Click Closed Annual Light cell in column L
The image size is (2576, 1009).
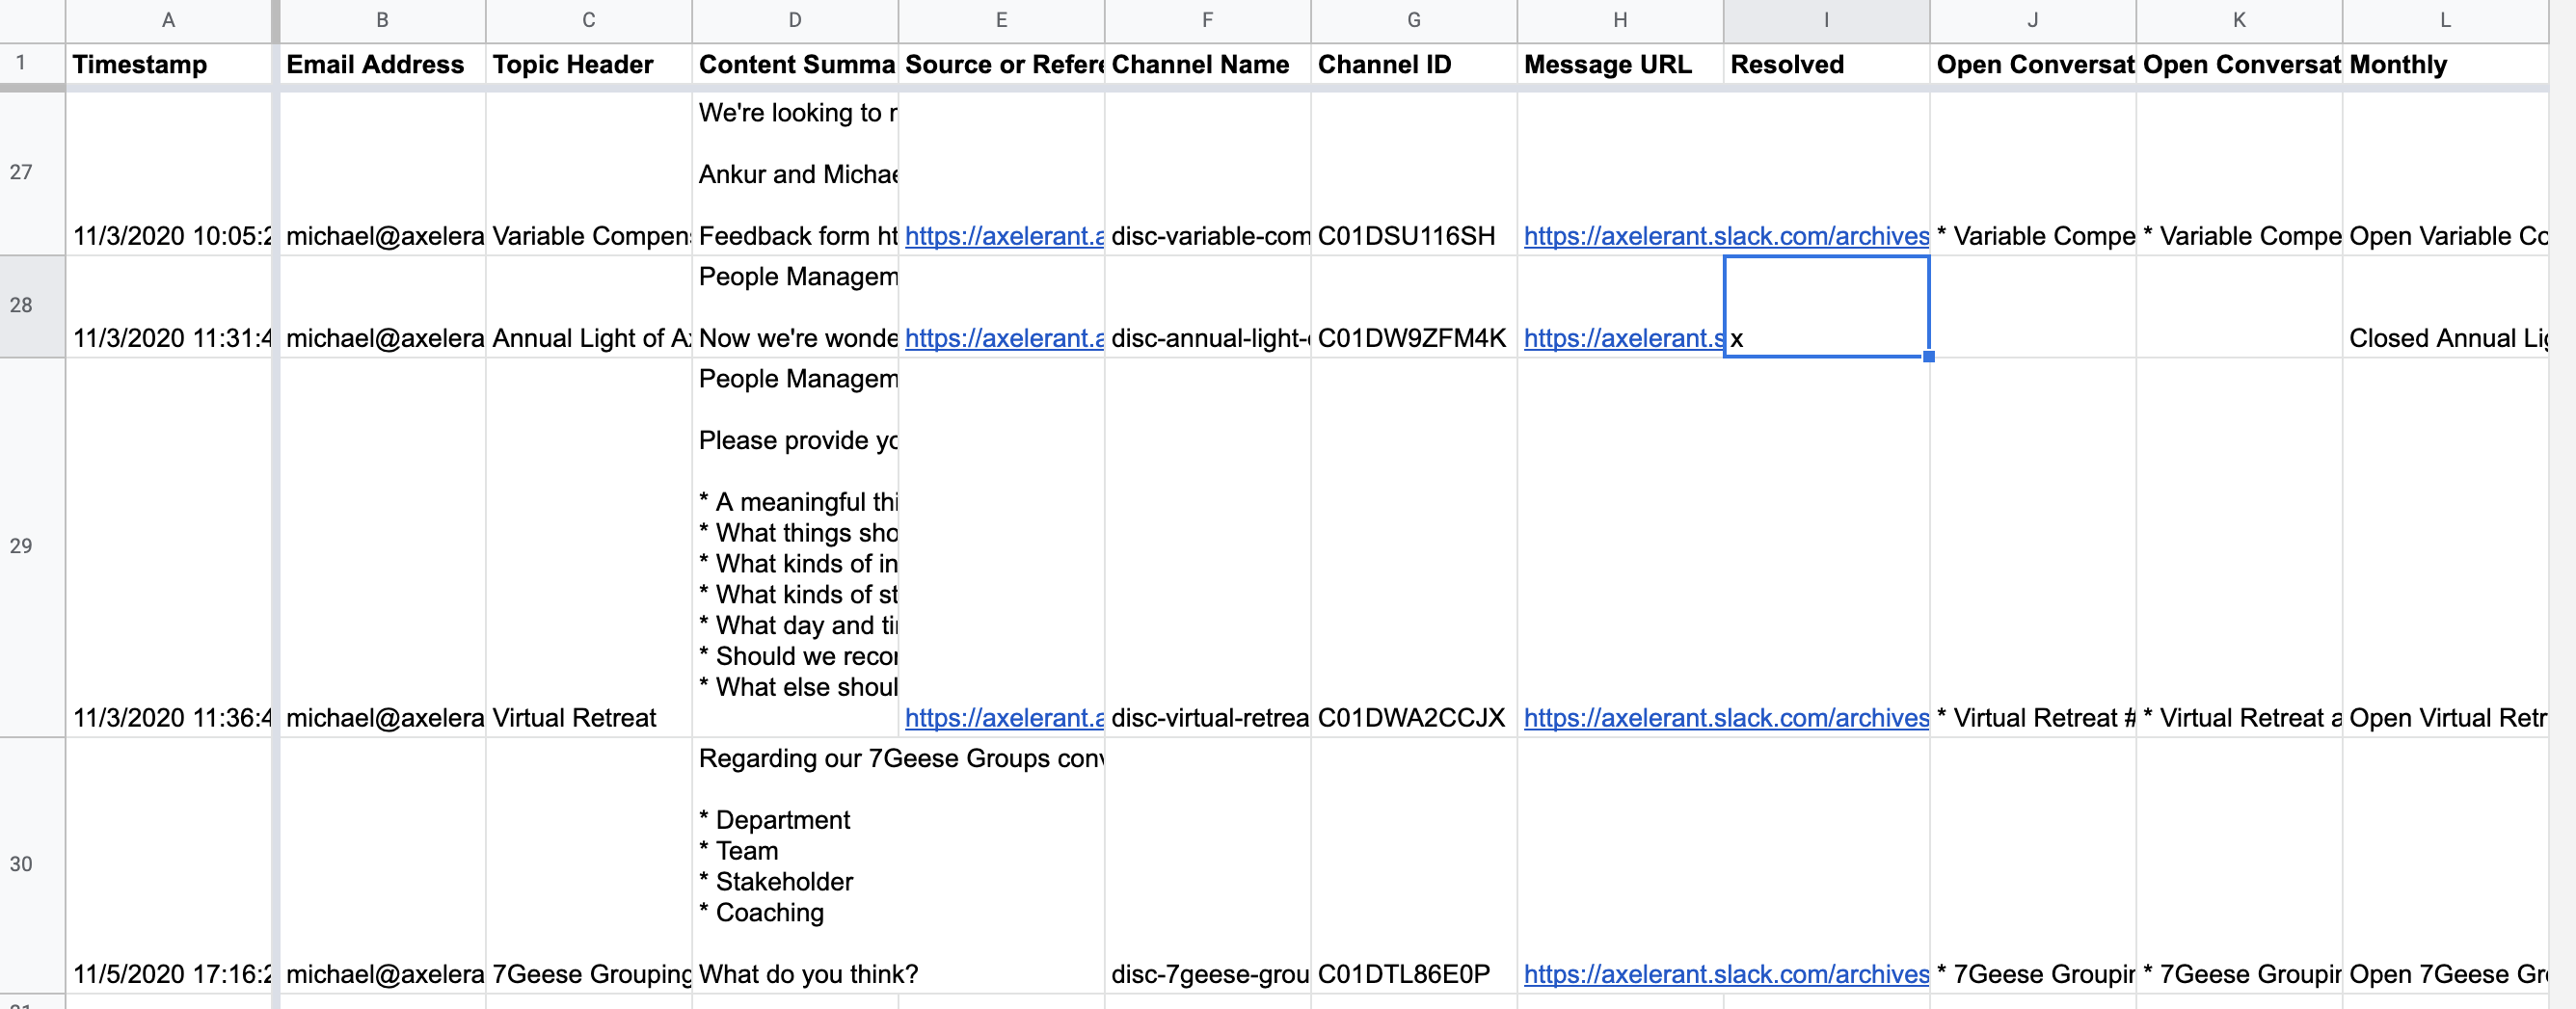[2445, 306]
